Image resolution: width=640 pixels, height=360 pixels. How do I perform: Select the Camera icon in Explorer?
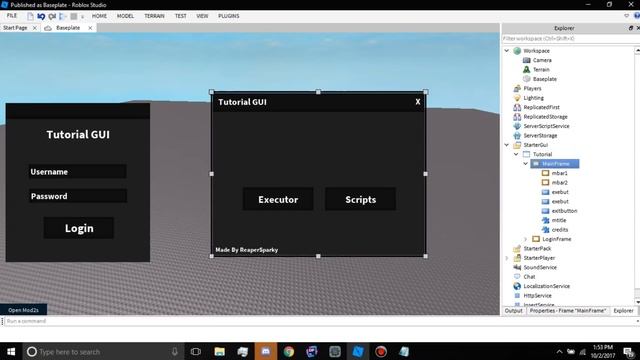(527, 60)
